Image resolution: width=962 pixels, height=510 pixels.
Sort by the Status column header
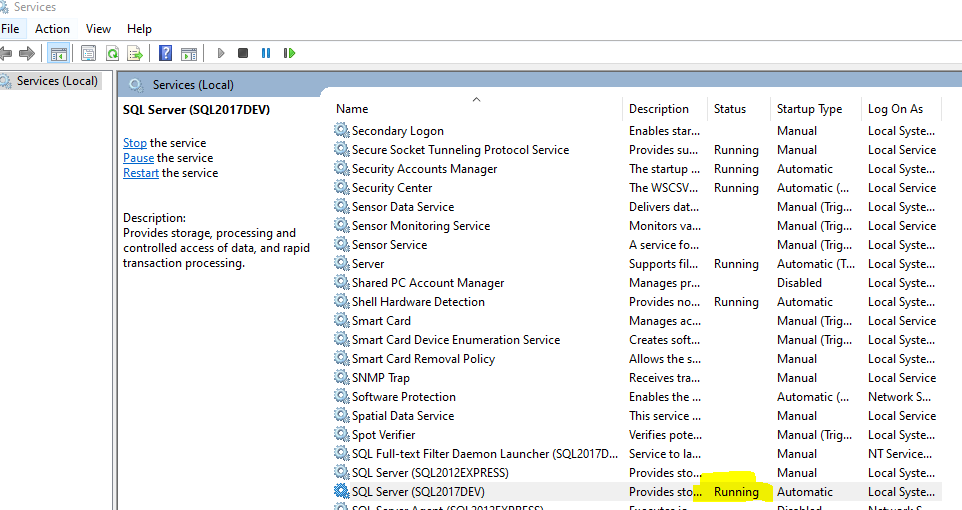pyautogui.click(x=730, y=109)
